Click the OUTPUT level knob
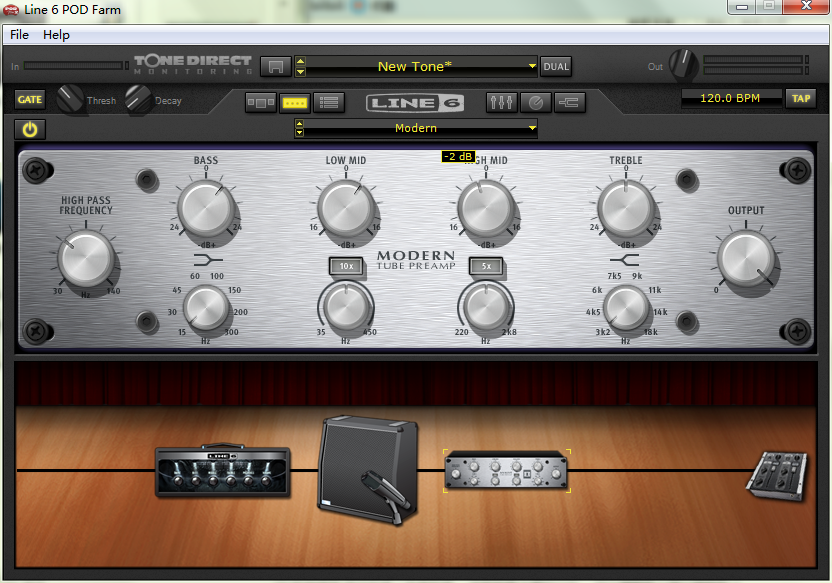832x583 pixels. click(x=746, y=259)
